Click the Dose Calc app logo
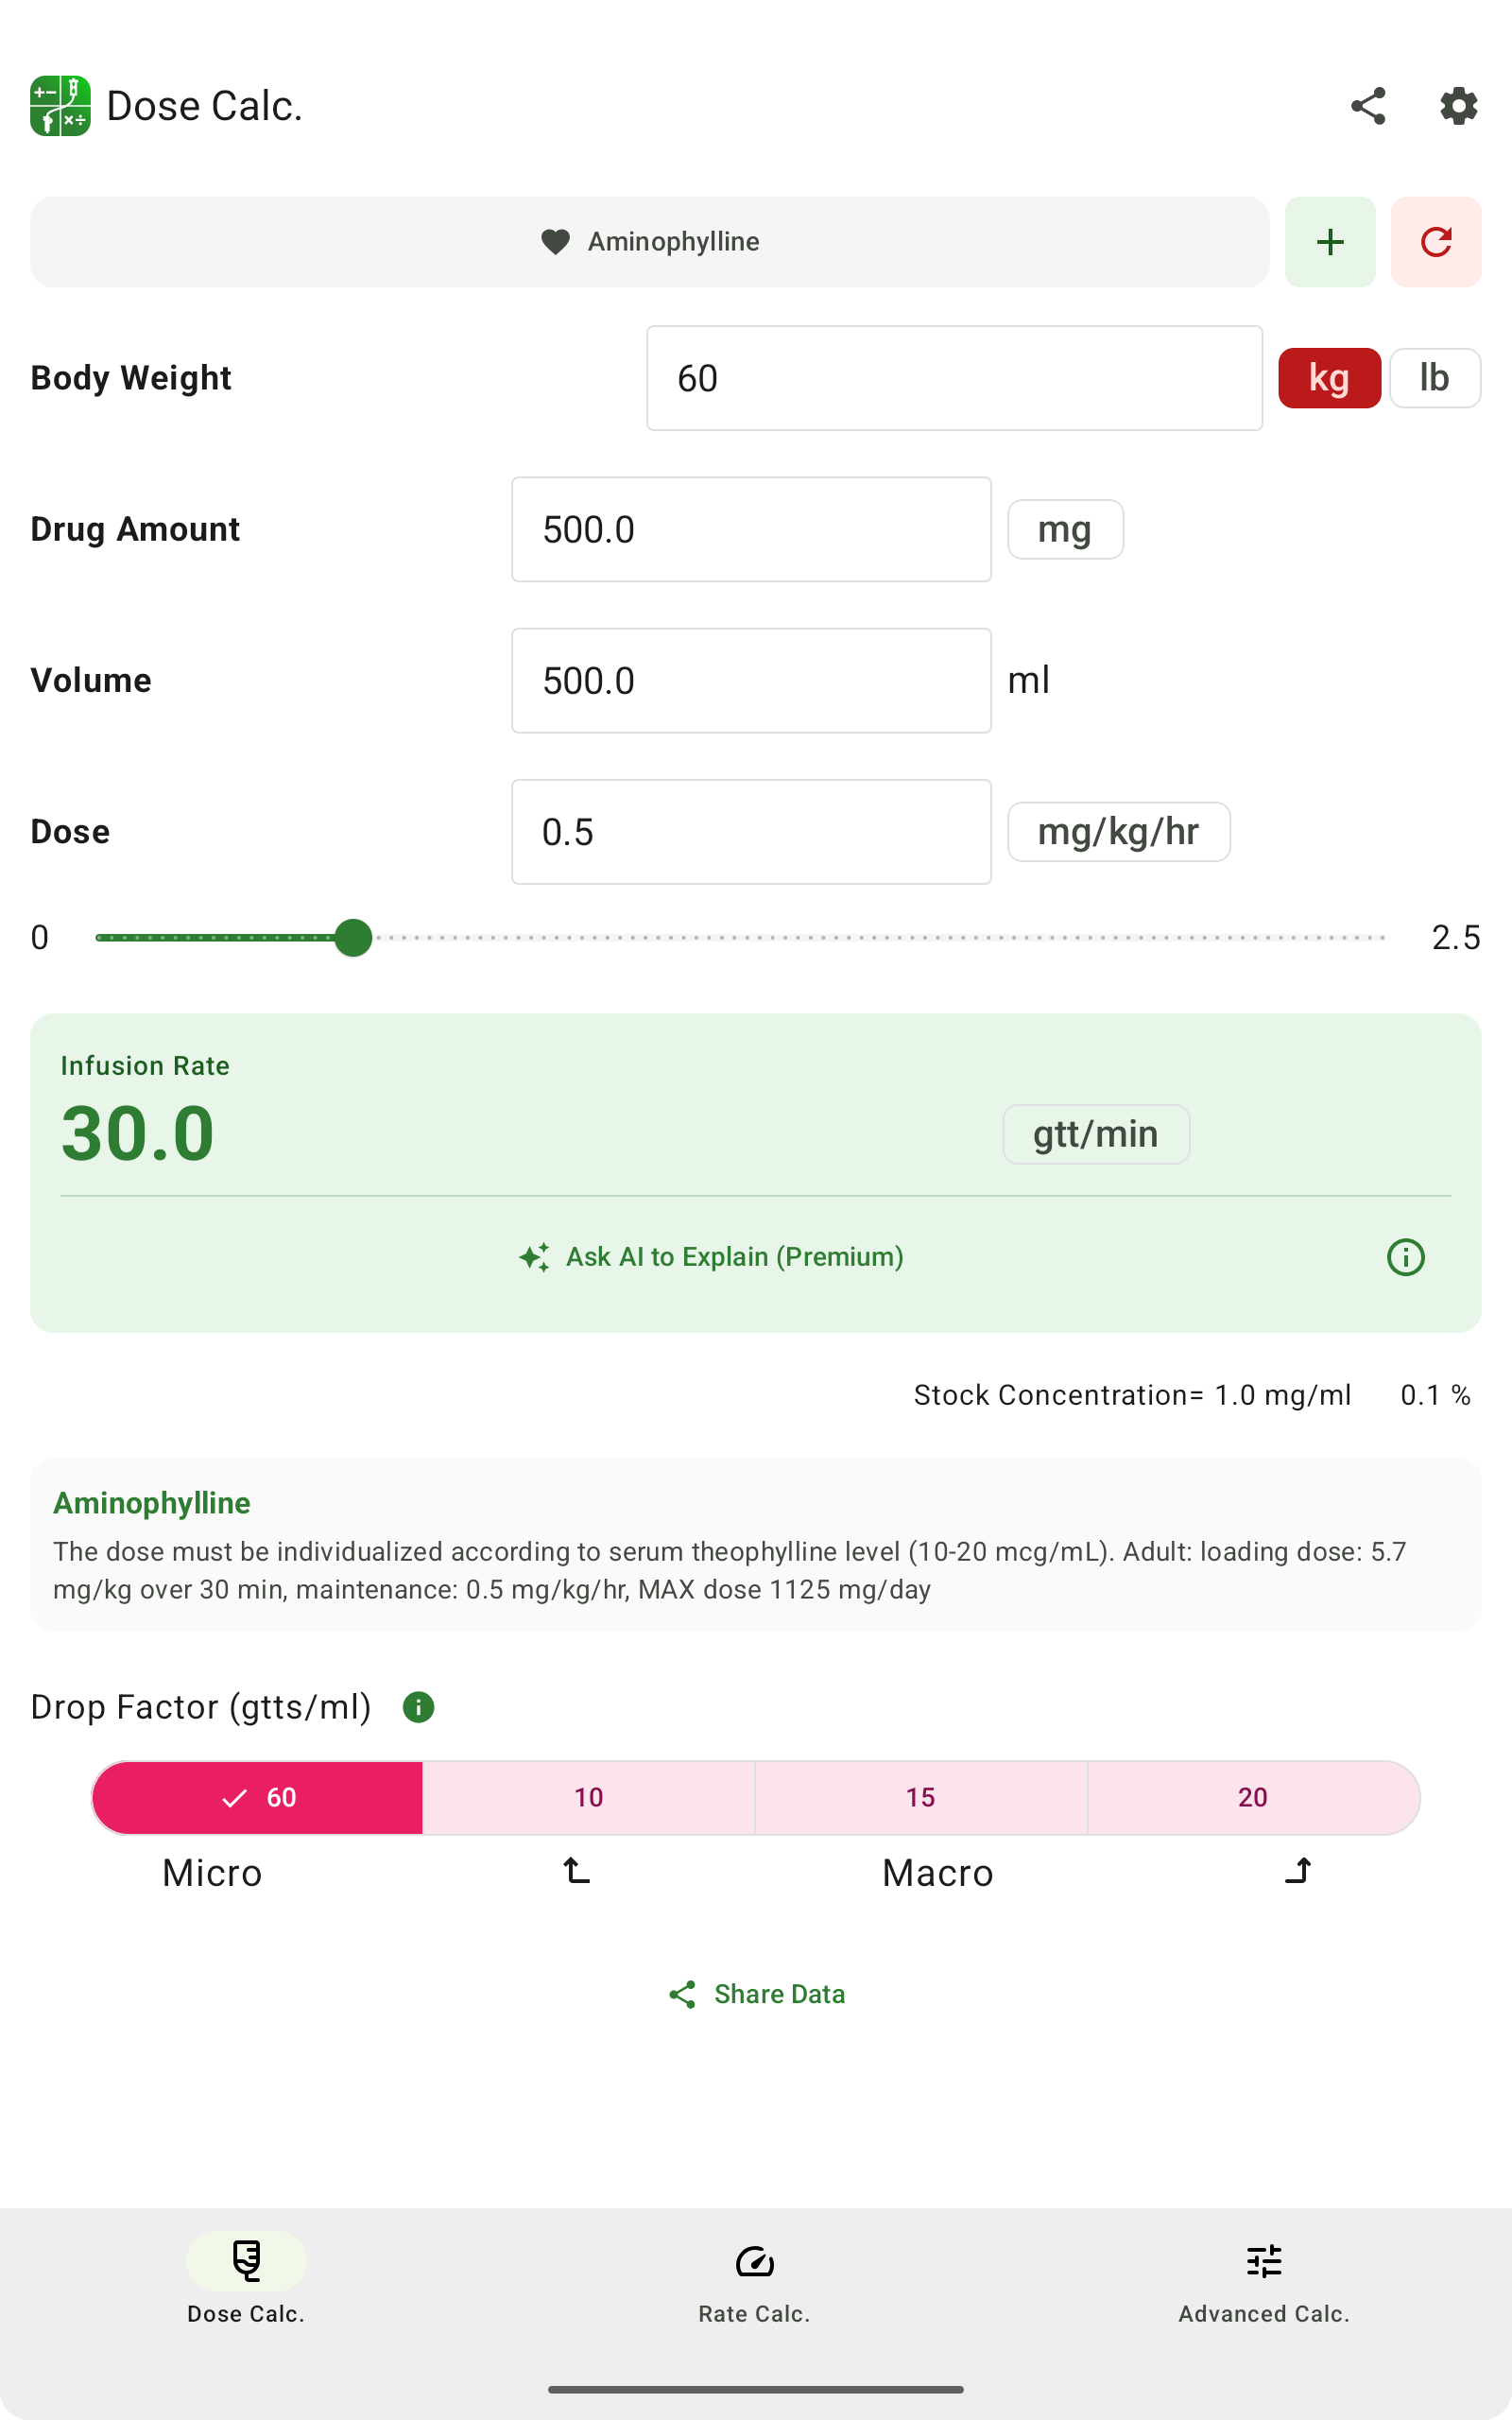1512x2420 pixels. pos(61,106)
